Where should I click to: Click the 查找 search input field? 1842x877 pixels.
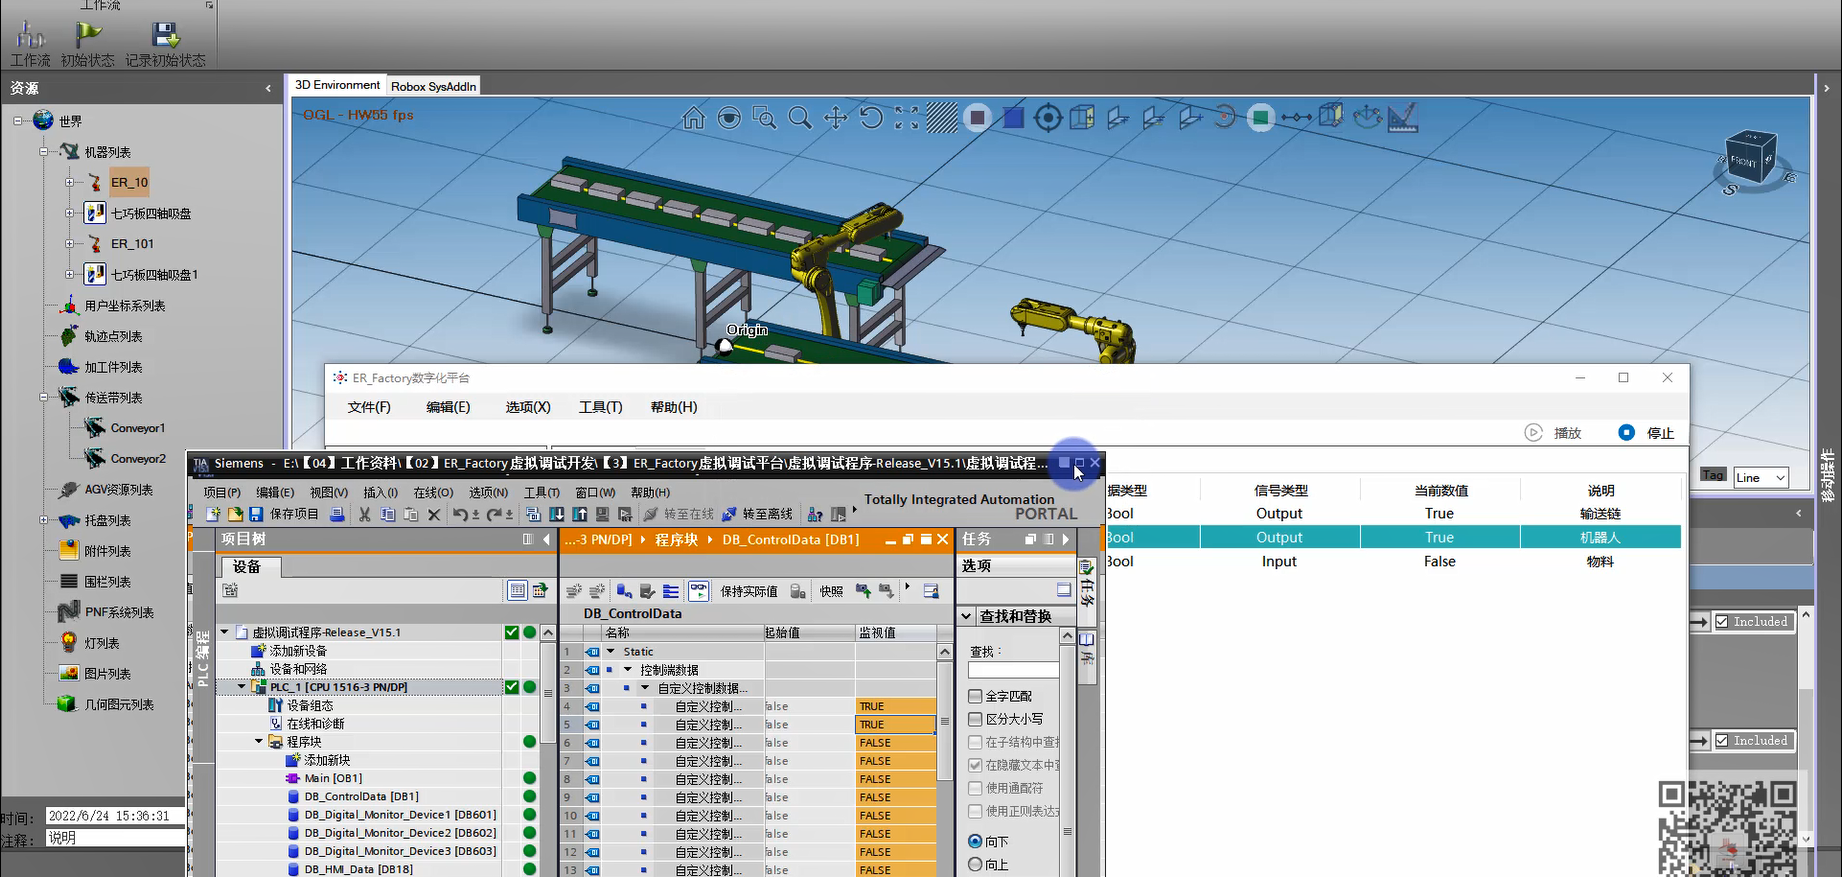pyautogui.click(x=1012, y=670)
